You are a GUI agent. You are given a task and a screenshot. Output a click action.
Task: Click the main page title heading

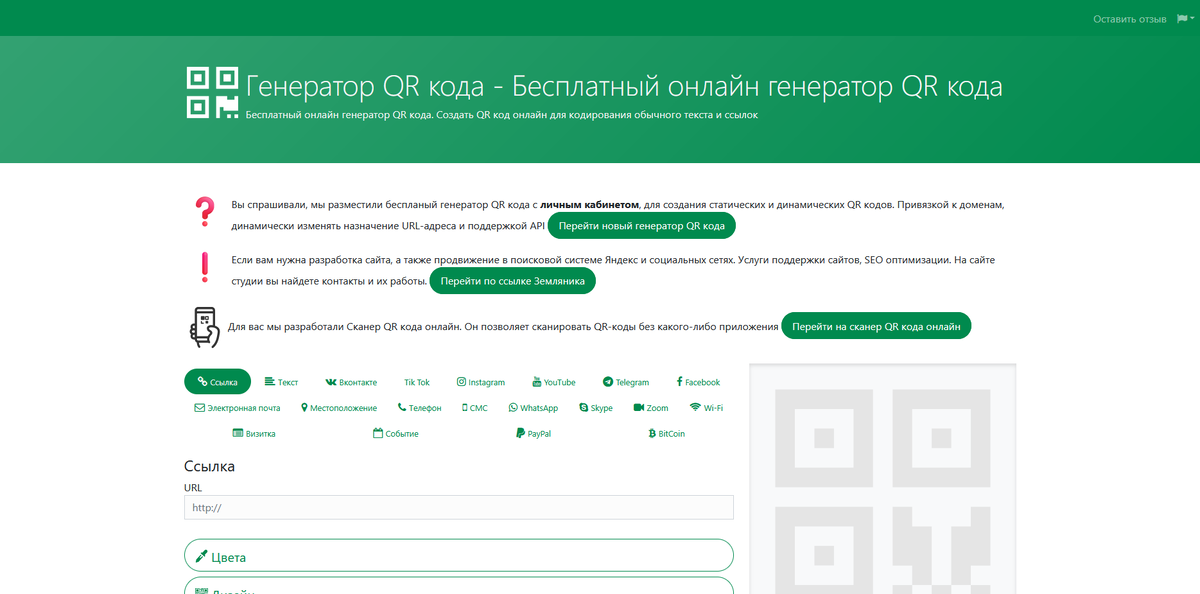(624, 86)
